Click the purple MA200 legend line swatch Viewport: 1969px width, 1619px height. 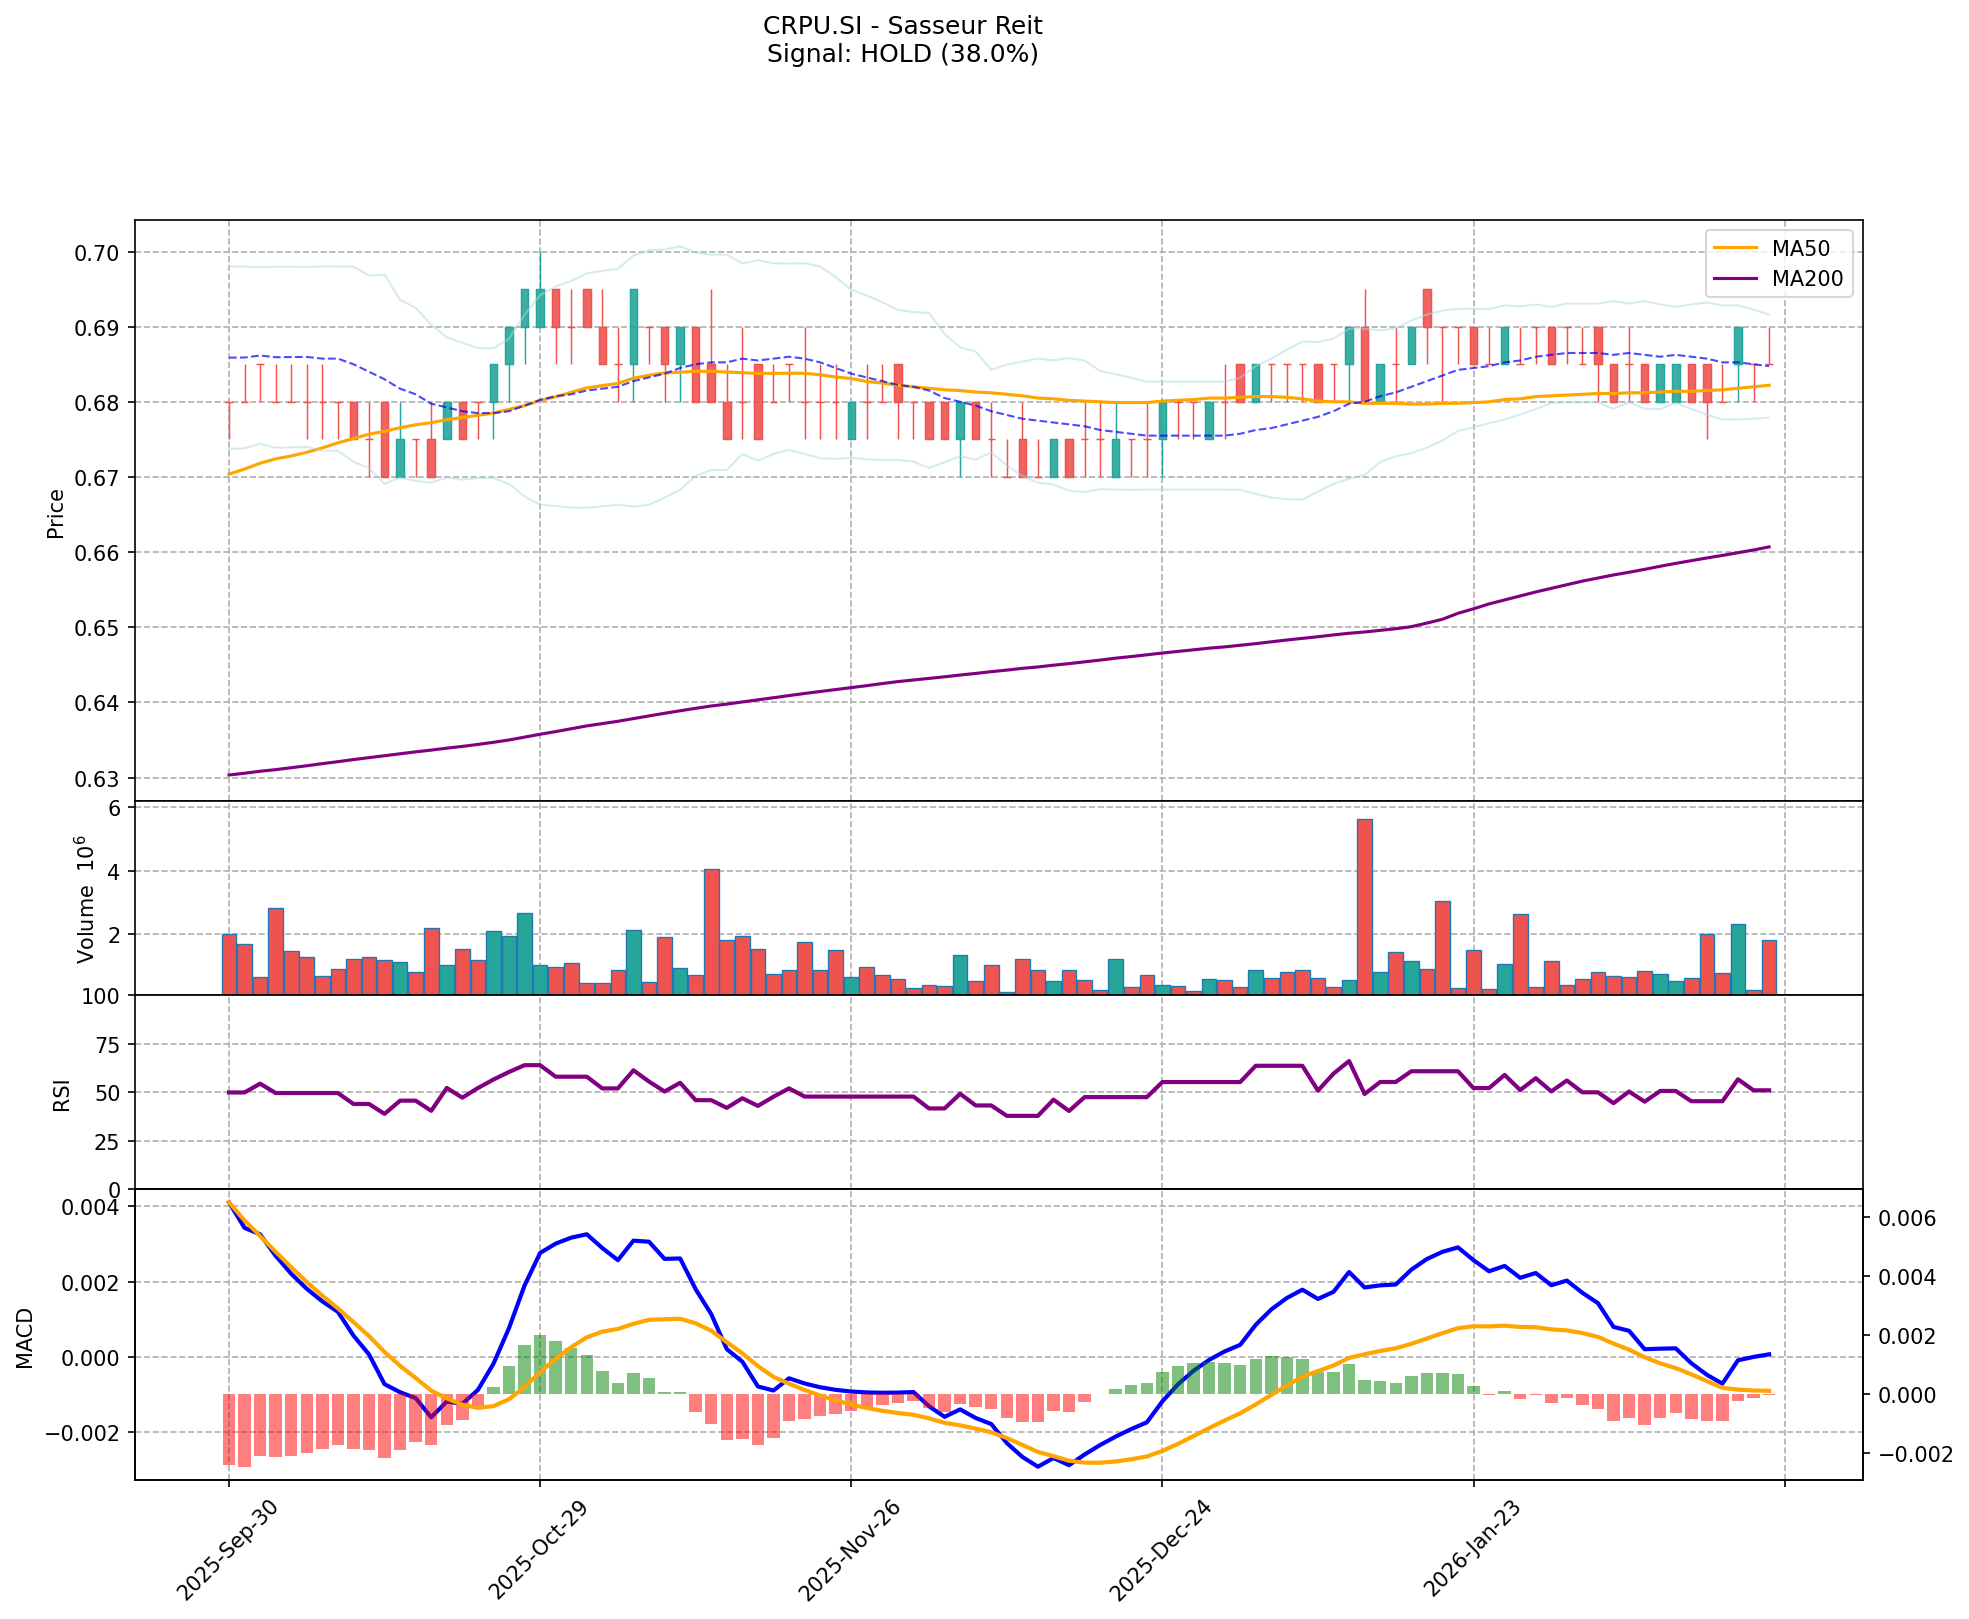[x=1737, y=279]
